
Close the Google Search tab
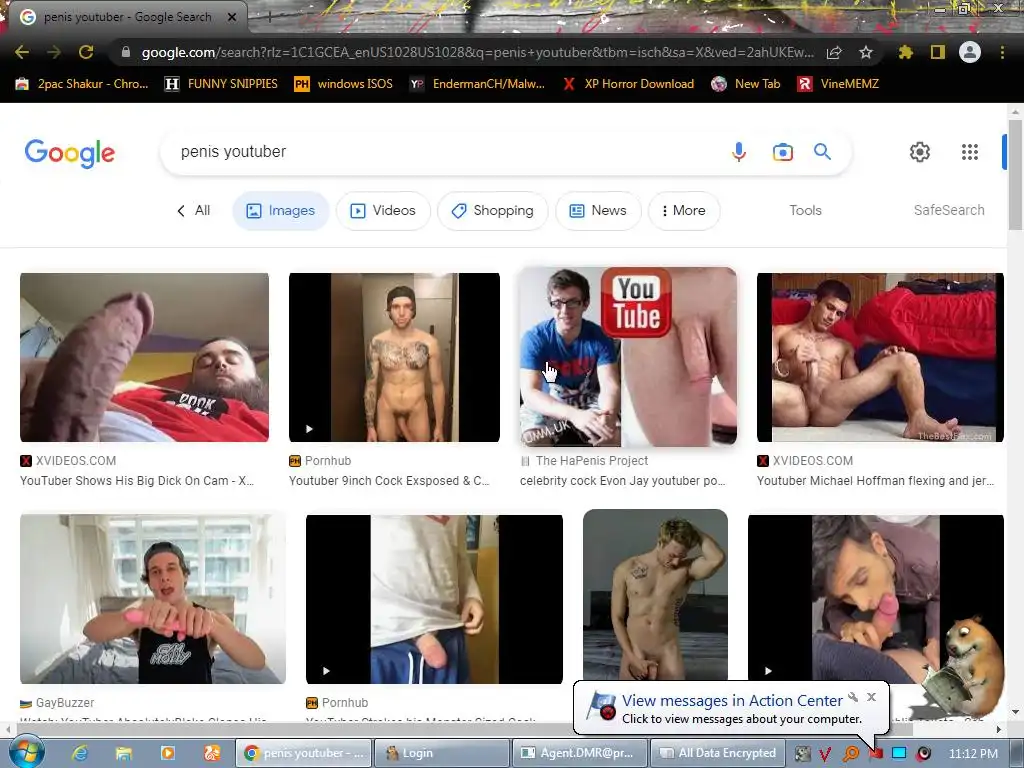pyautogui.click(x=232, y=17)
